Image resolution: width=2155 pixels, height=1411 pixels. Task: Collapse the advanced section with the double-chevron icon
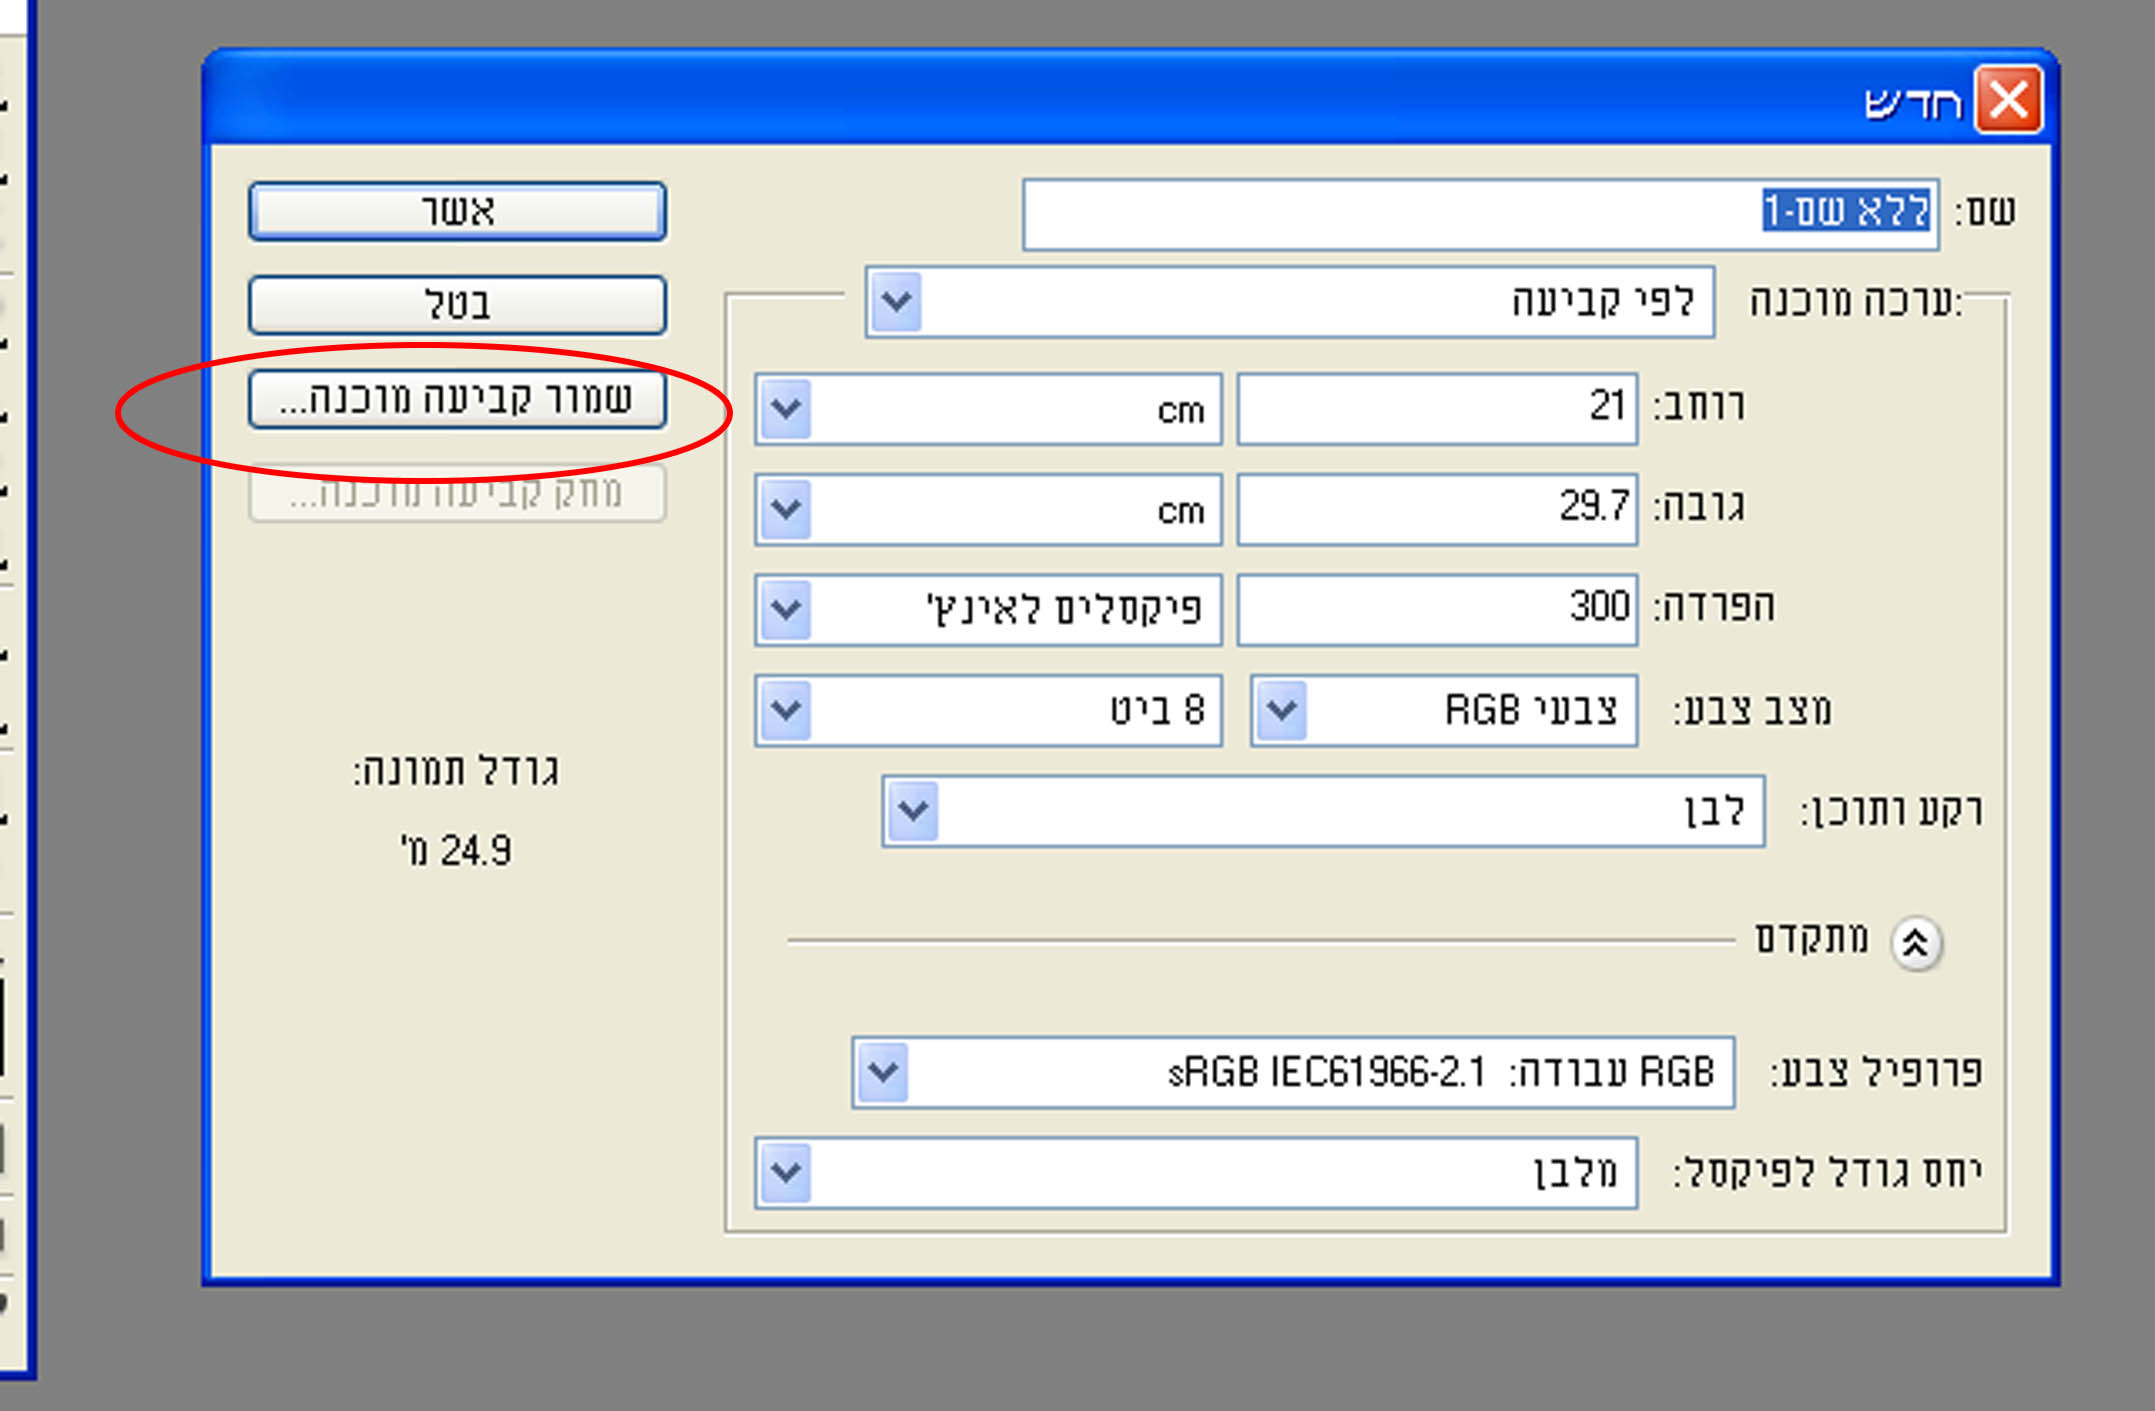[1915, 943]
